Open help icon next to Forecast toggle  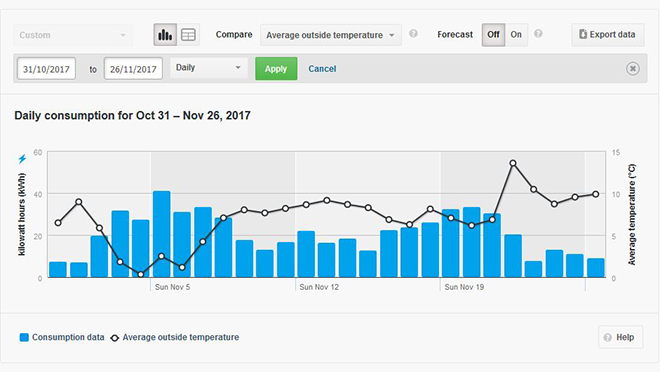tap(538, 34)
